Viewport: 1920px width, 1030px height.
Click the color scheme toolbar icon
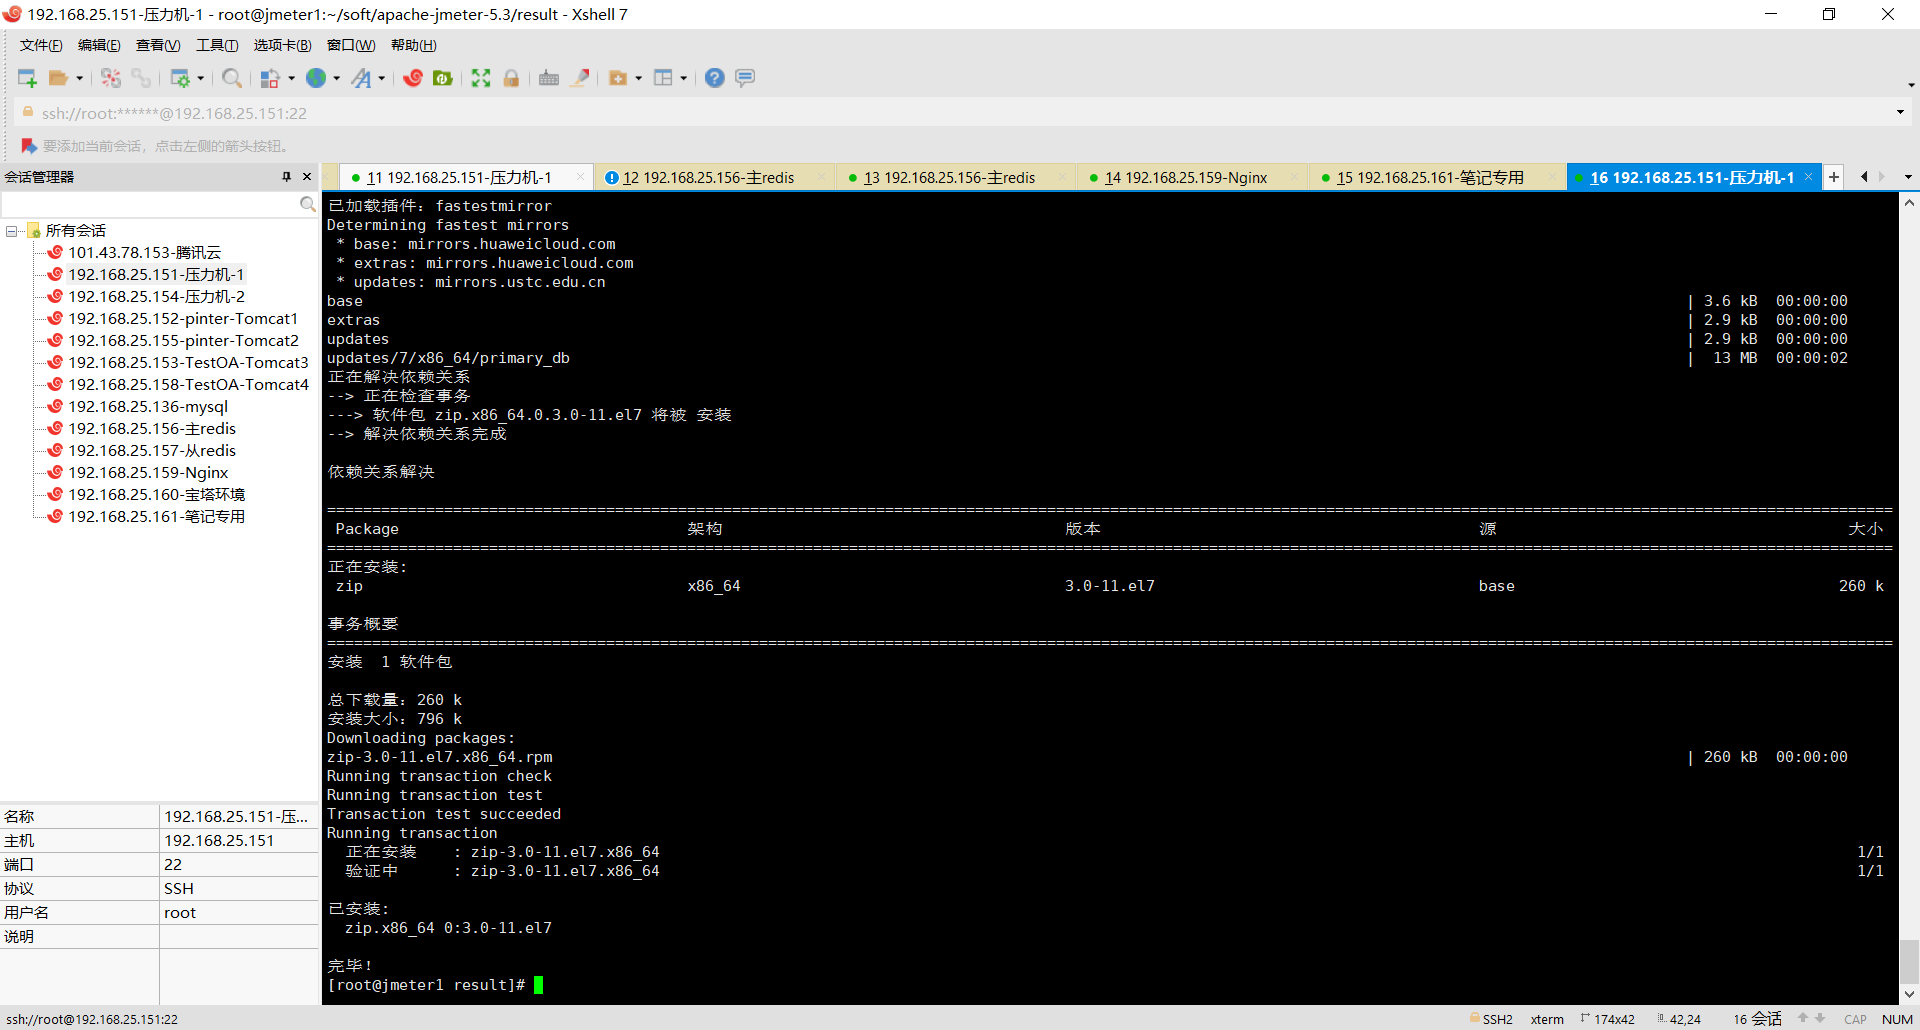coord(270,78)
